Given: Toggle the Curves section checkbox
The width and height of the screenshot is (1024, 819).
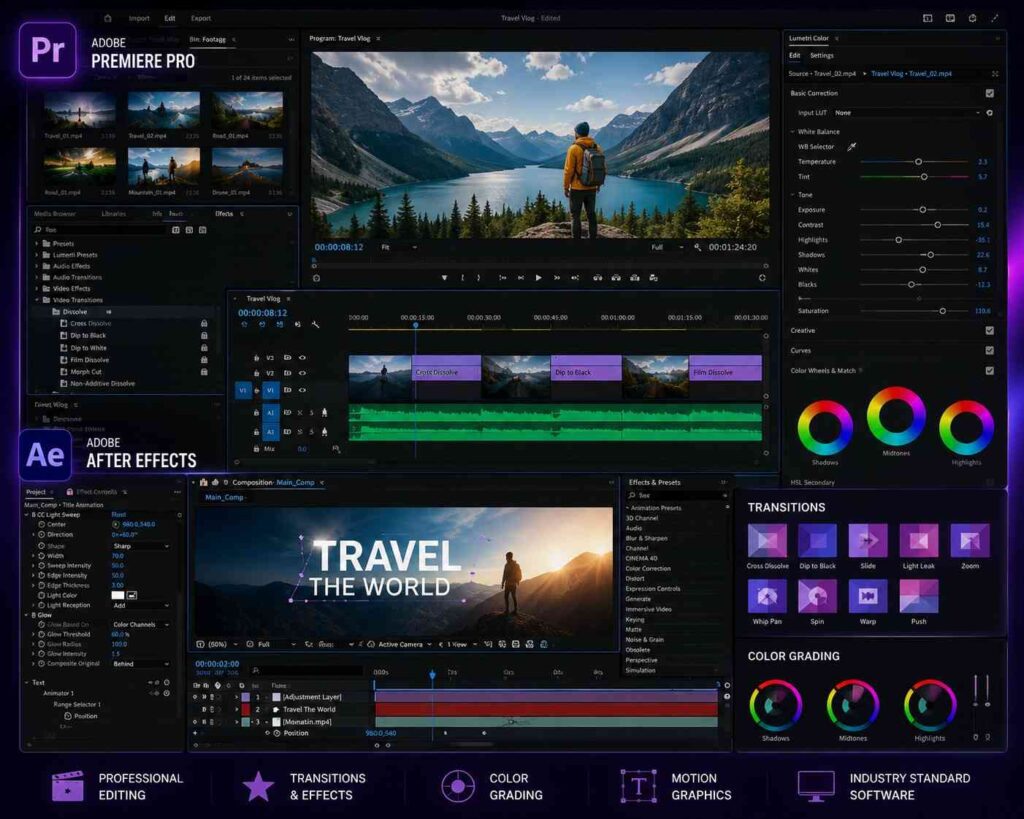Looking at the screenshot, I should [x=989, y=351].
